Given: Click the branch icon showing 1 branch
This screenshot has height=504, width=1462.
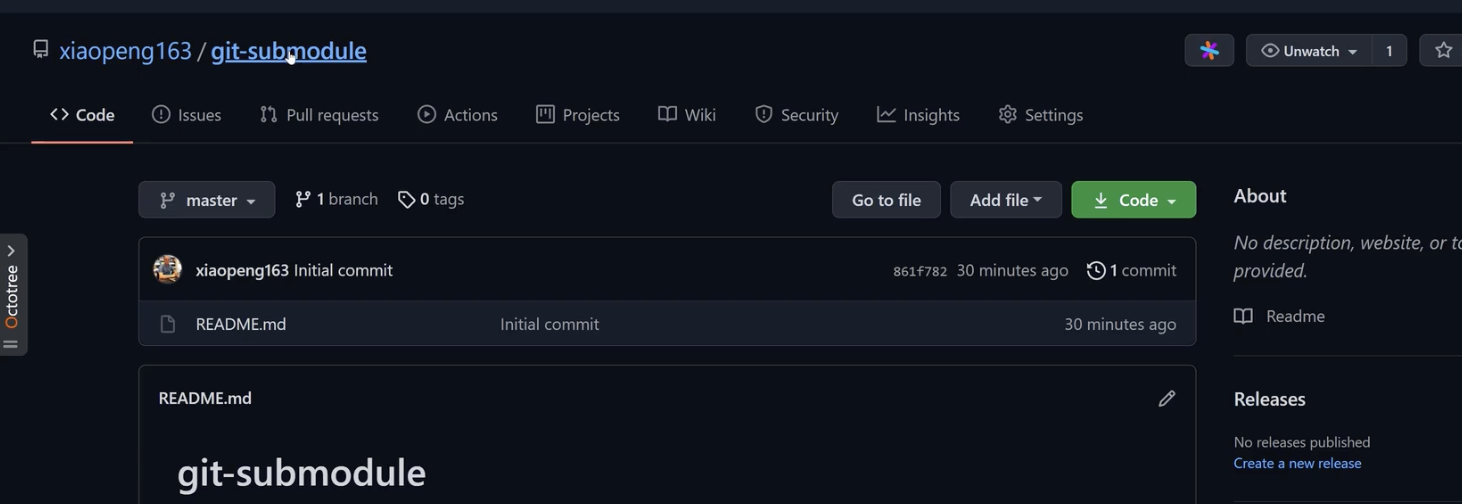Looking at the screenshot, I should 303,200.
